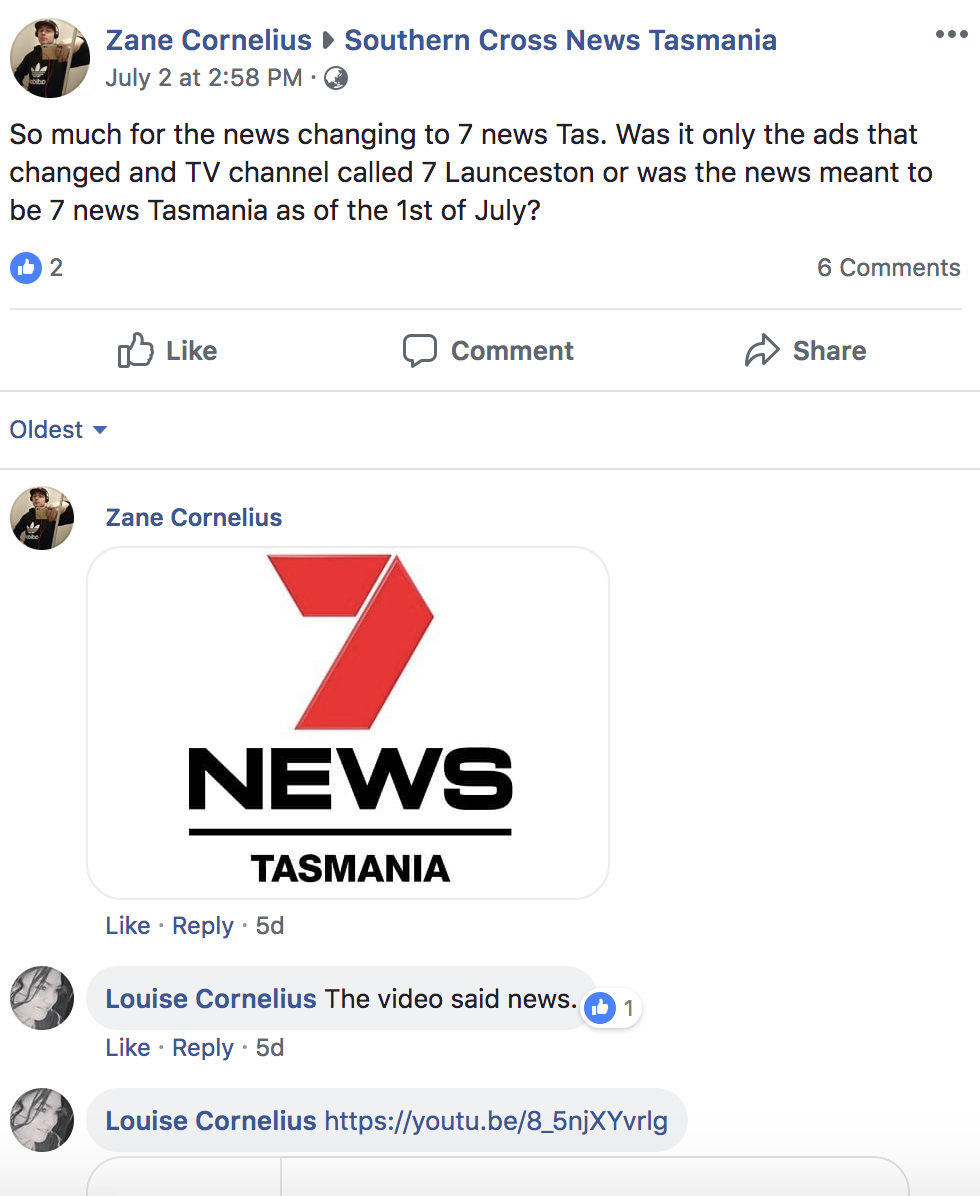Open the youtu.be/8_5njXYvrlg link
980x1196 pixels.
pos(495,1121)
